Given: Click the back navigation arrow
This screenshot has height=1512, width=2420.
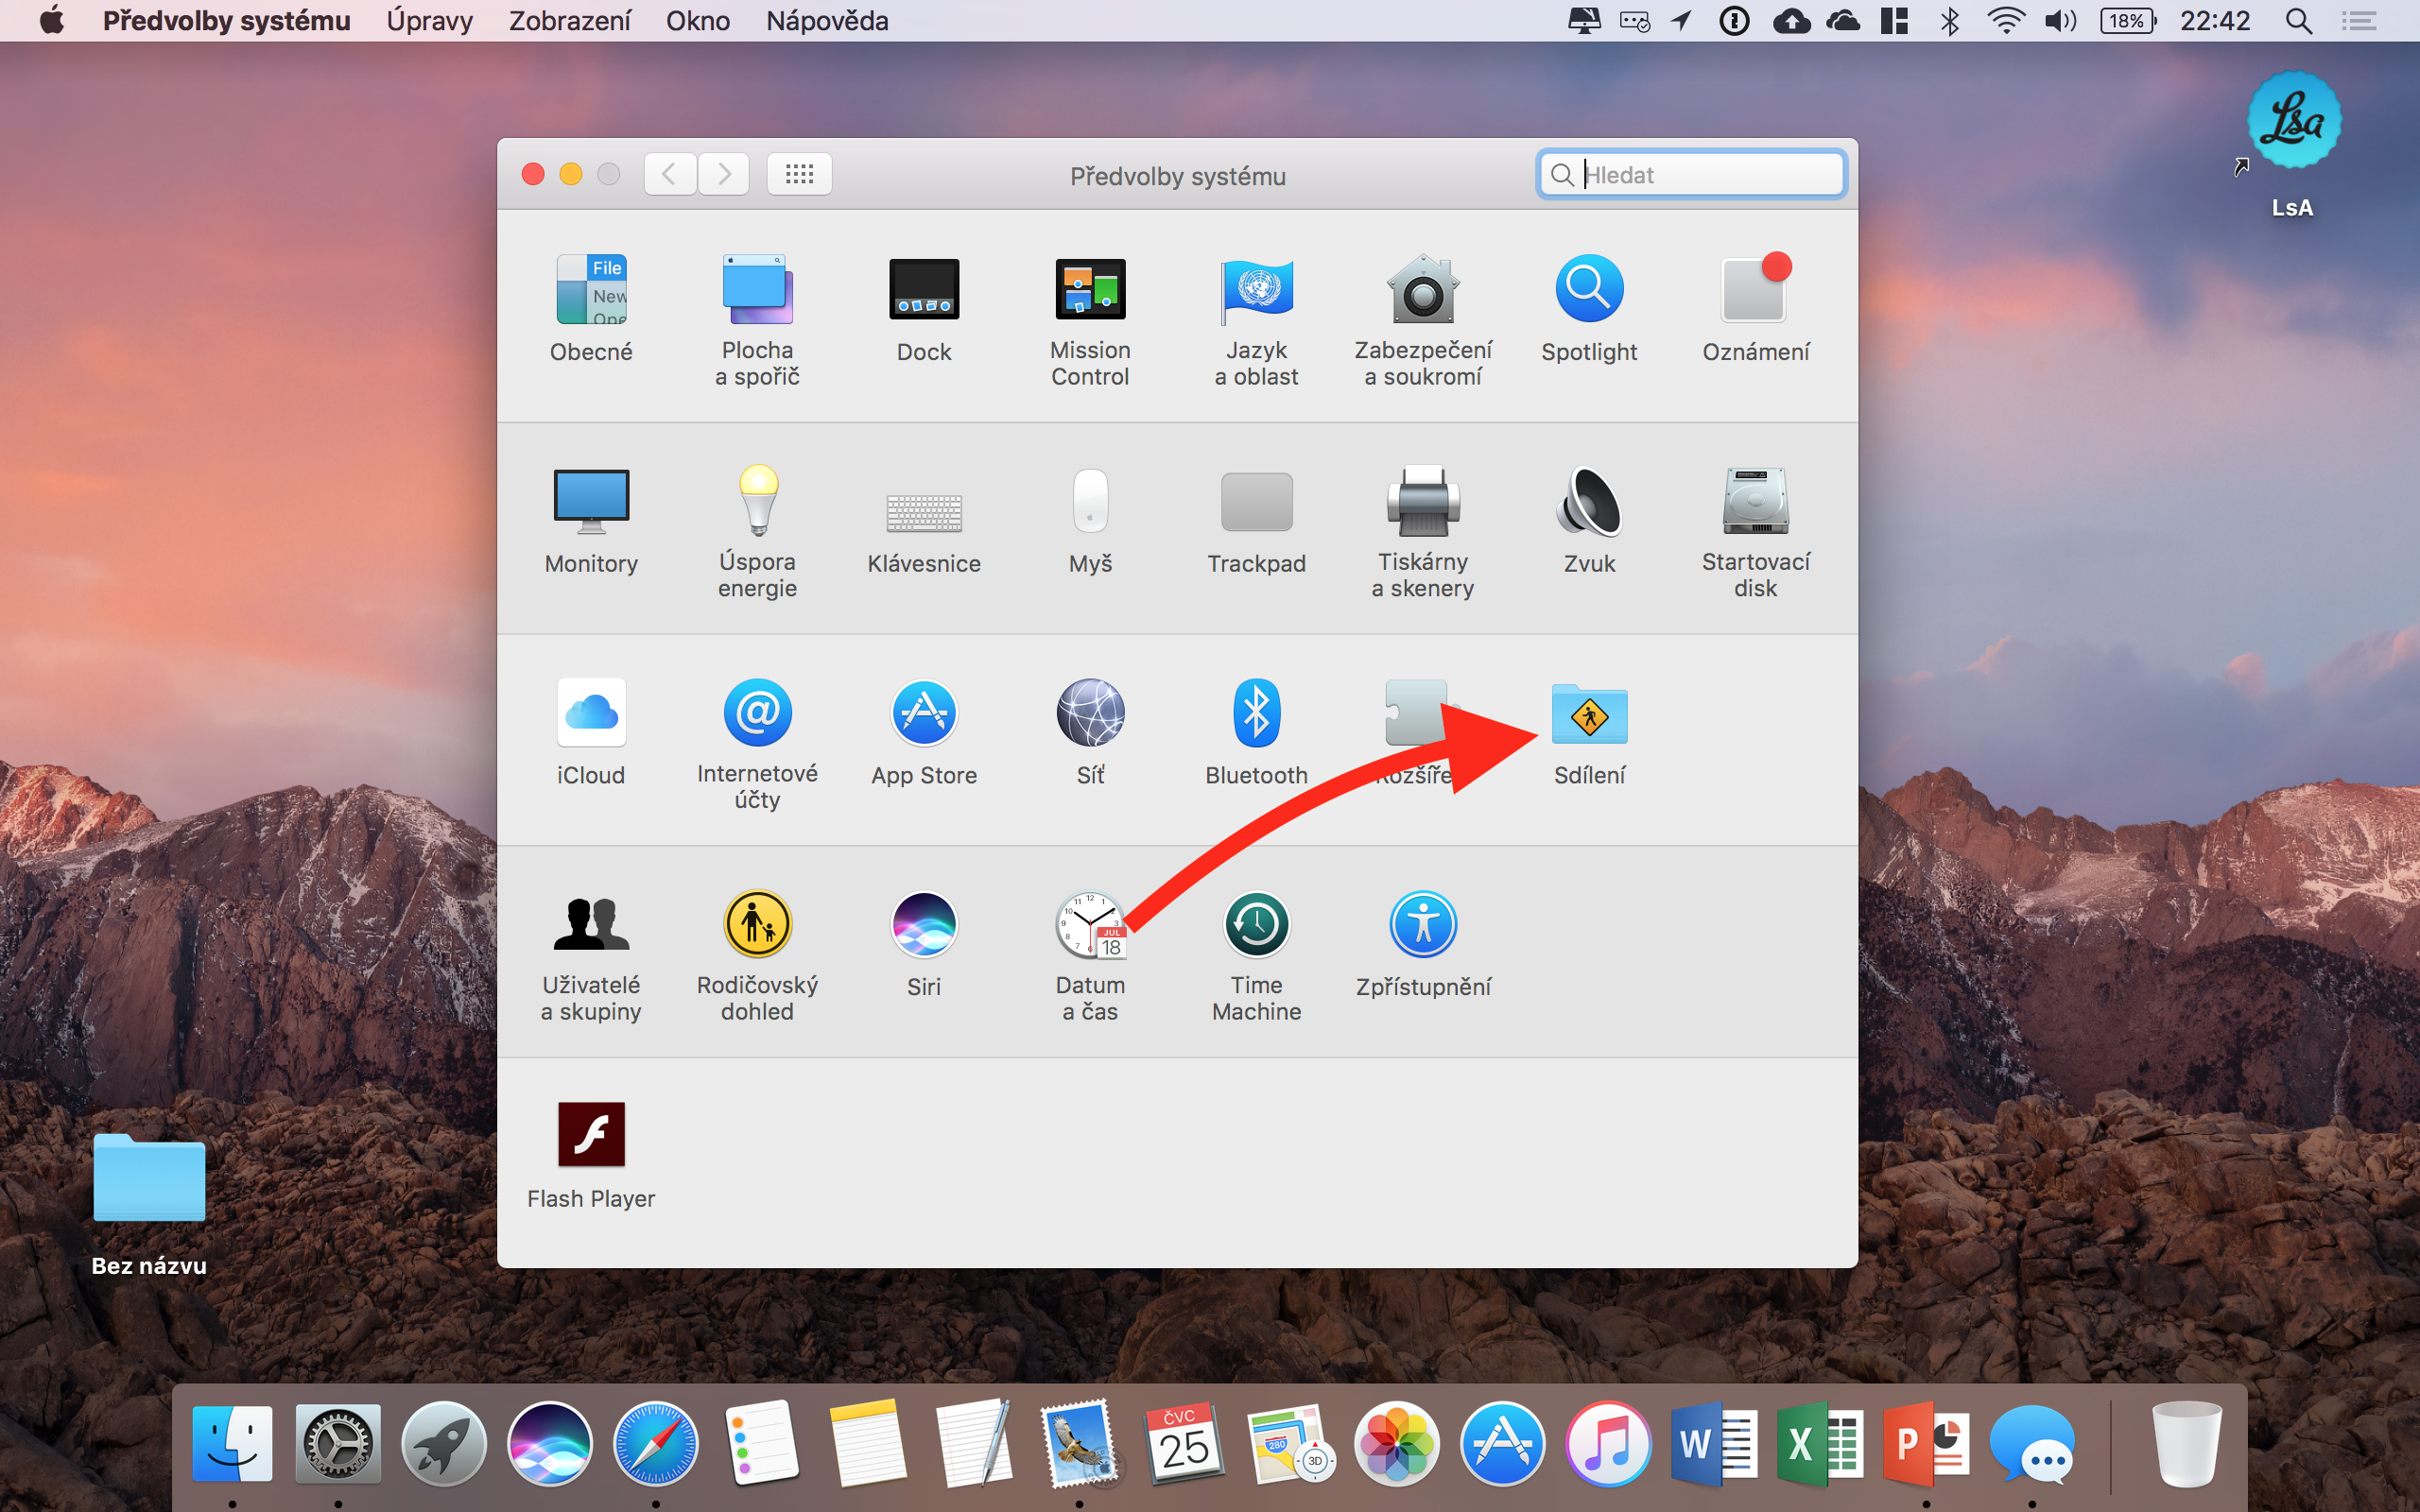Looking at the screenshot, I should (670, 175).
